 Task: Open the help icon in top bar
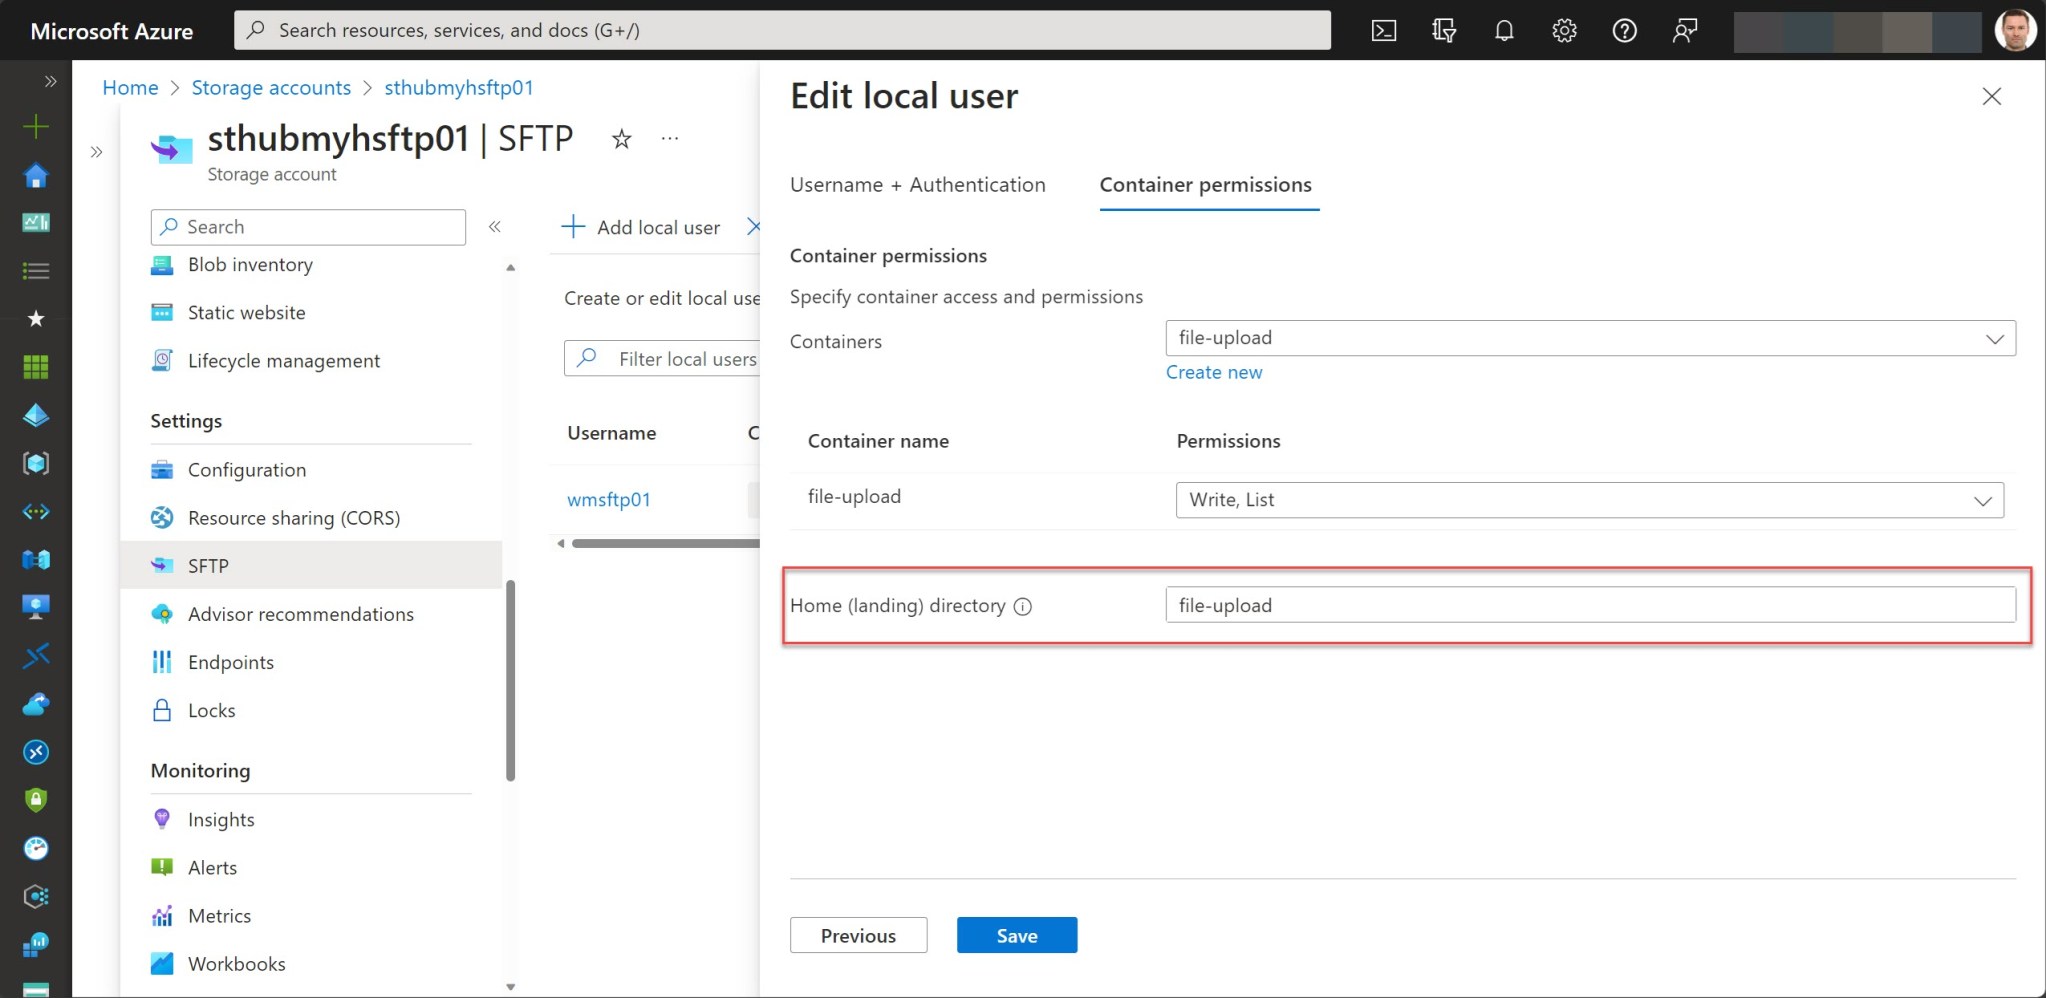pos(1624,30)
